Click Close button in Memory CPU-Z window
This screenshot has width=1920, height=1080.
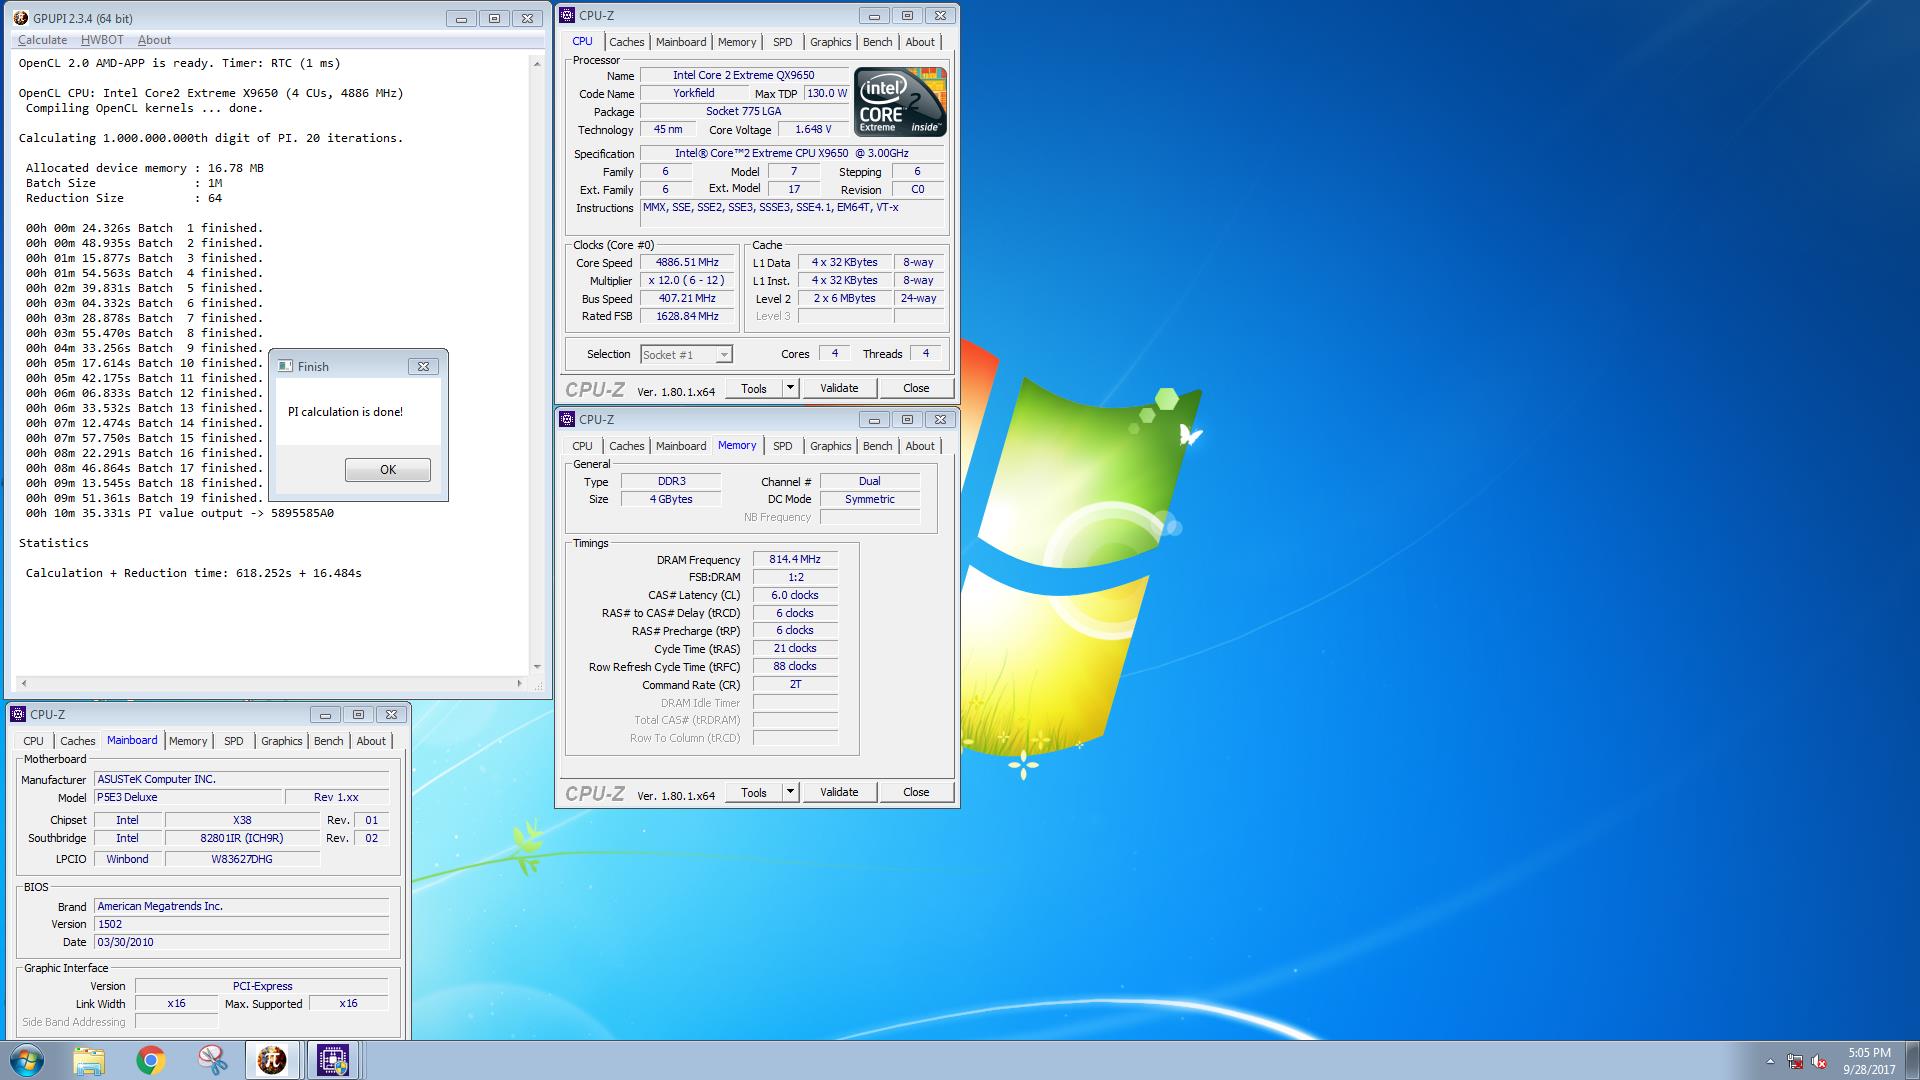point(916,792)
